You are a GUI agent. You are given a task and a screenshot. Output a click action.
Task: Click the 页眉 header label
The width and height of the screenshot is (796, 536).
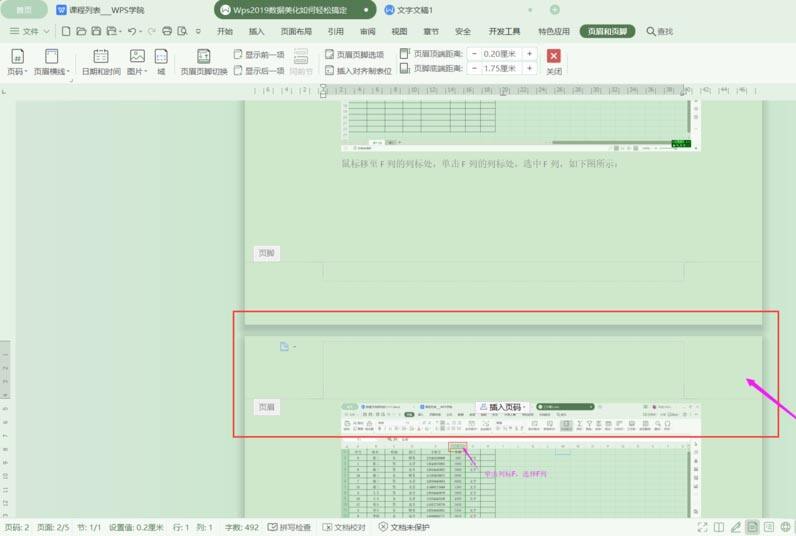[267, 407]
